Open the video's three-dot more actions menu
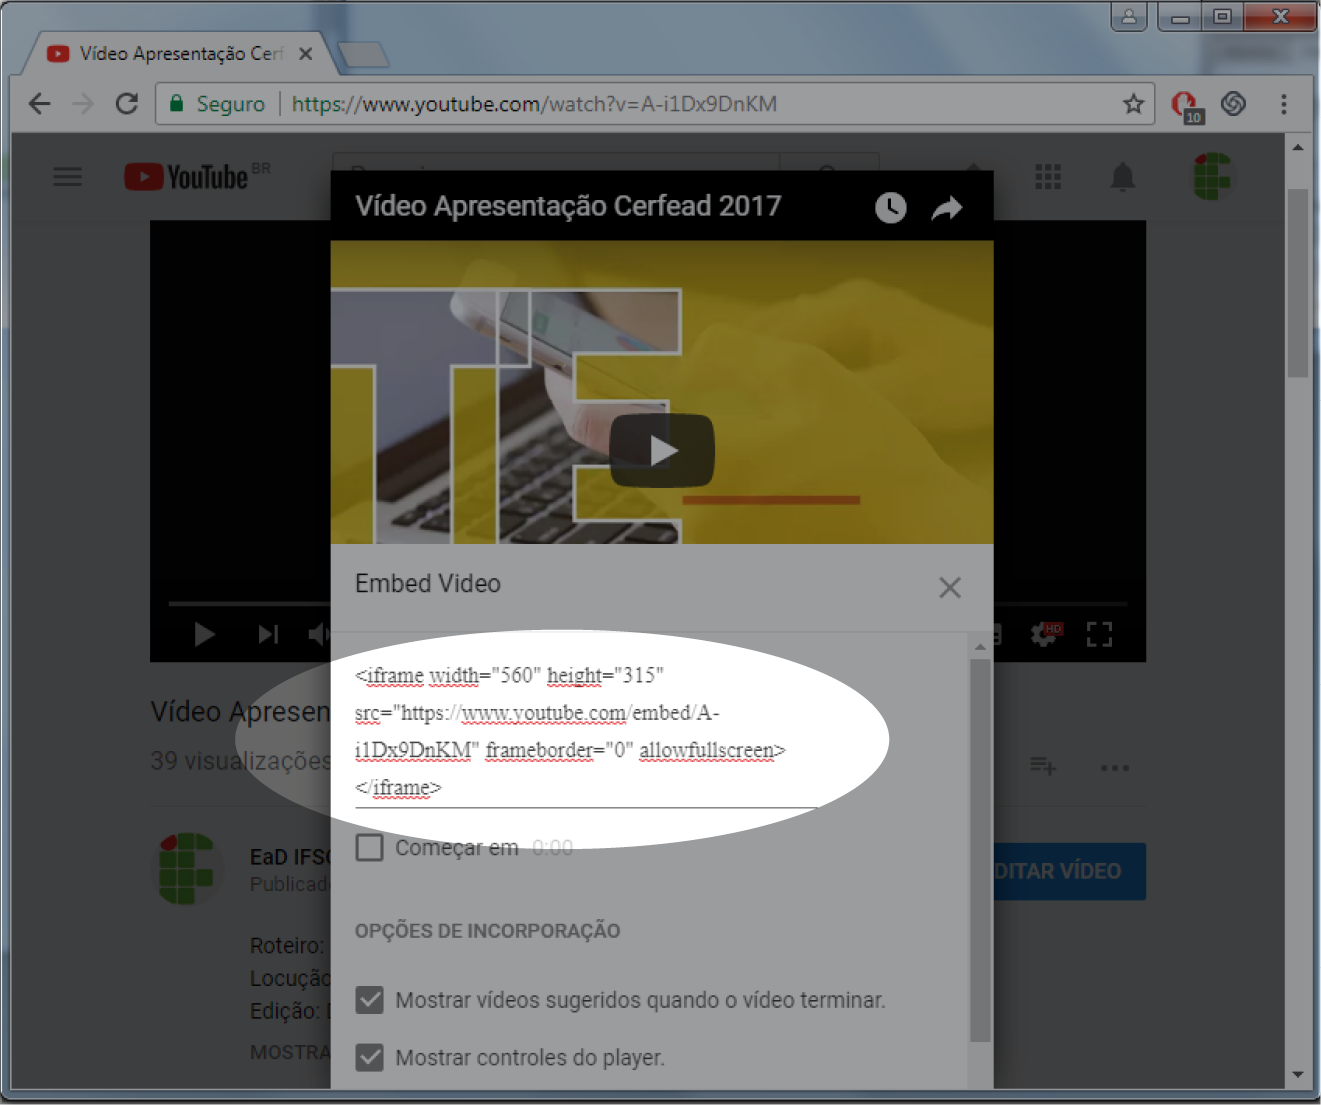This screenshot has height=1105, width=1321. [x=1114, y=768]
